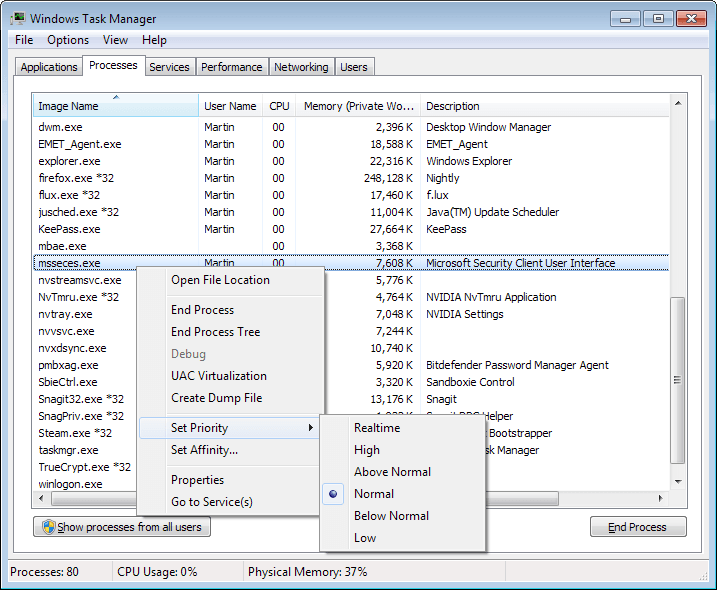This screenshot has width=717, height=590.
Task: Select the msseces.exe process row
Action: (351, 263)
